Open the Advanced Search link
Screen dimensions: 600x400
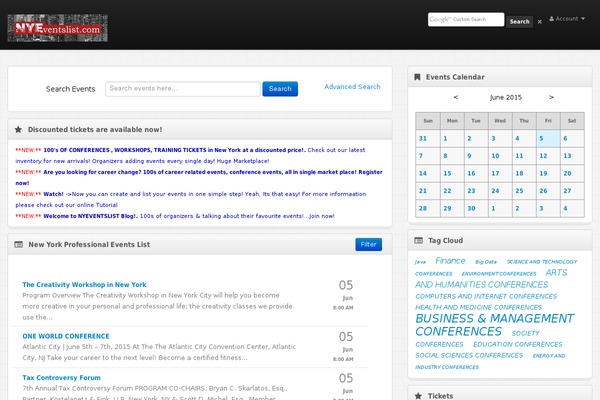(352, 87)
